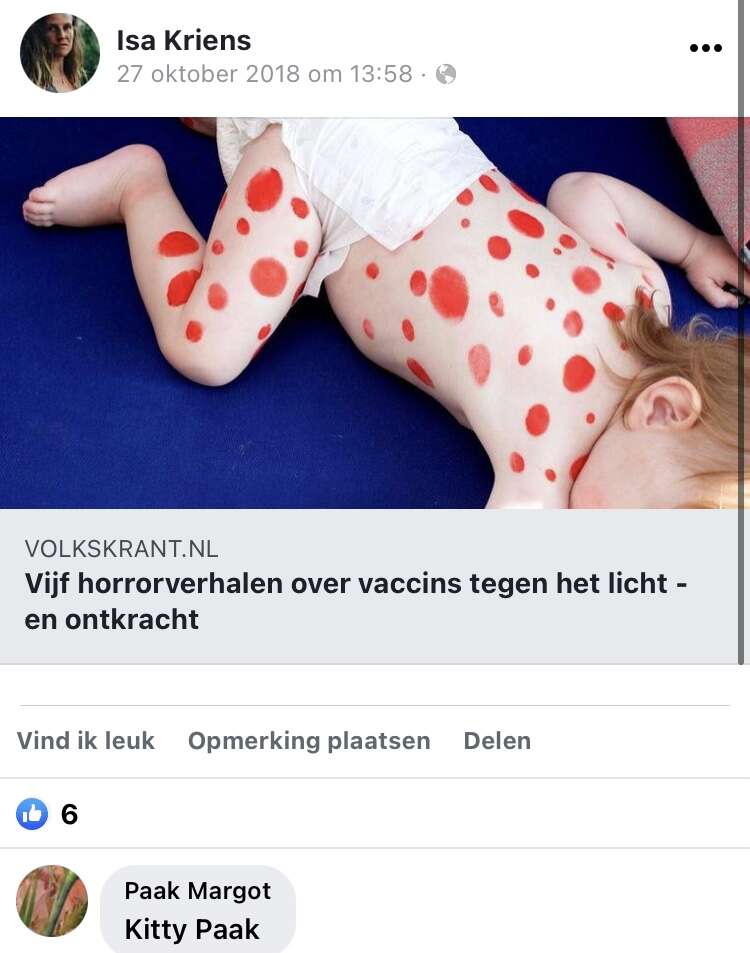Click Delen to share the post

tap(497, 741)
